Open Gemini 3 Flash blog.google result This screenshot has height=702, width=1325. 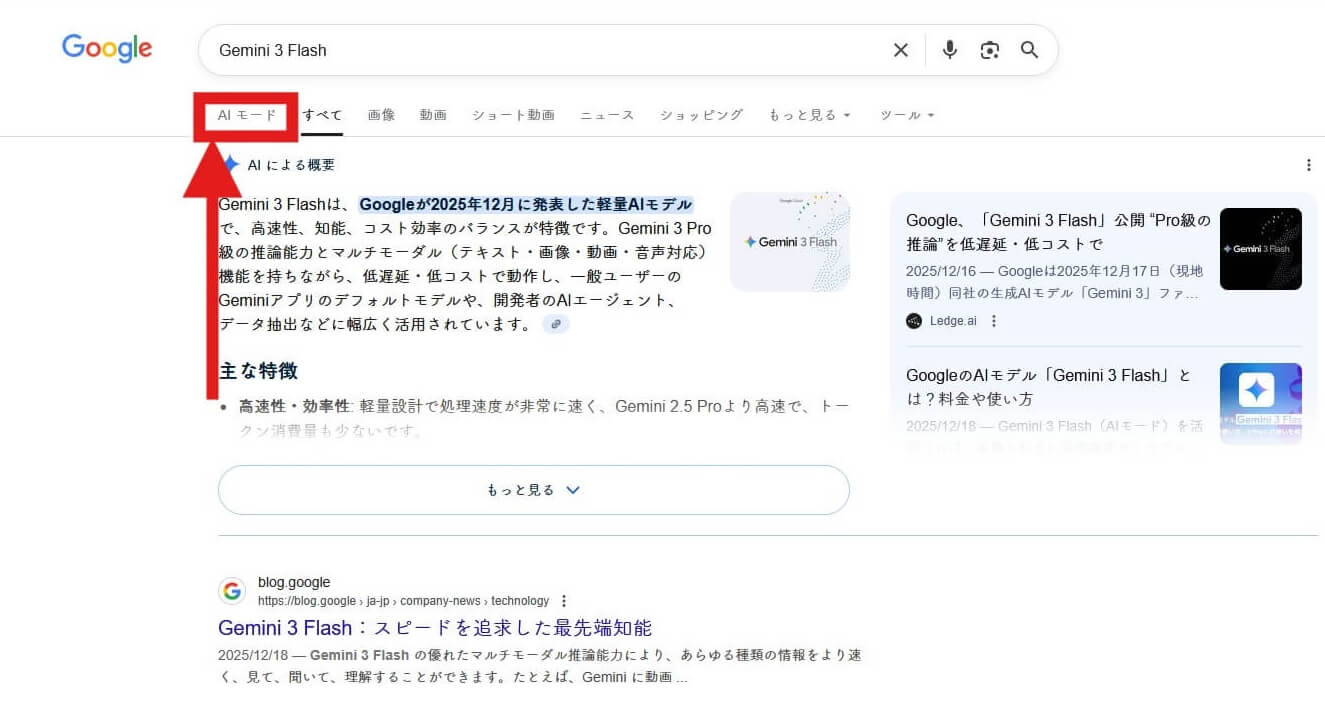[434, 628]
